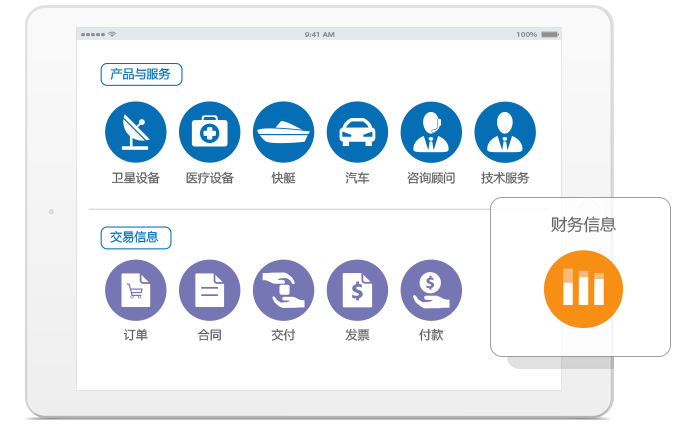
Task: Open the 汽车 car icon
Action: coord(357,132)
